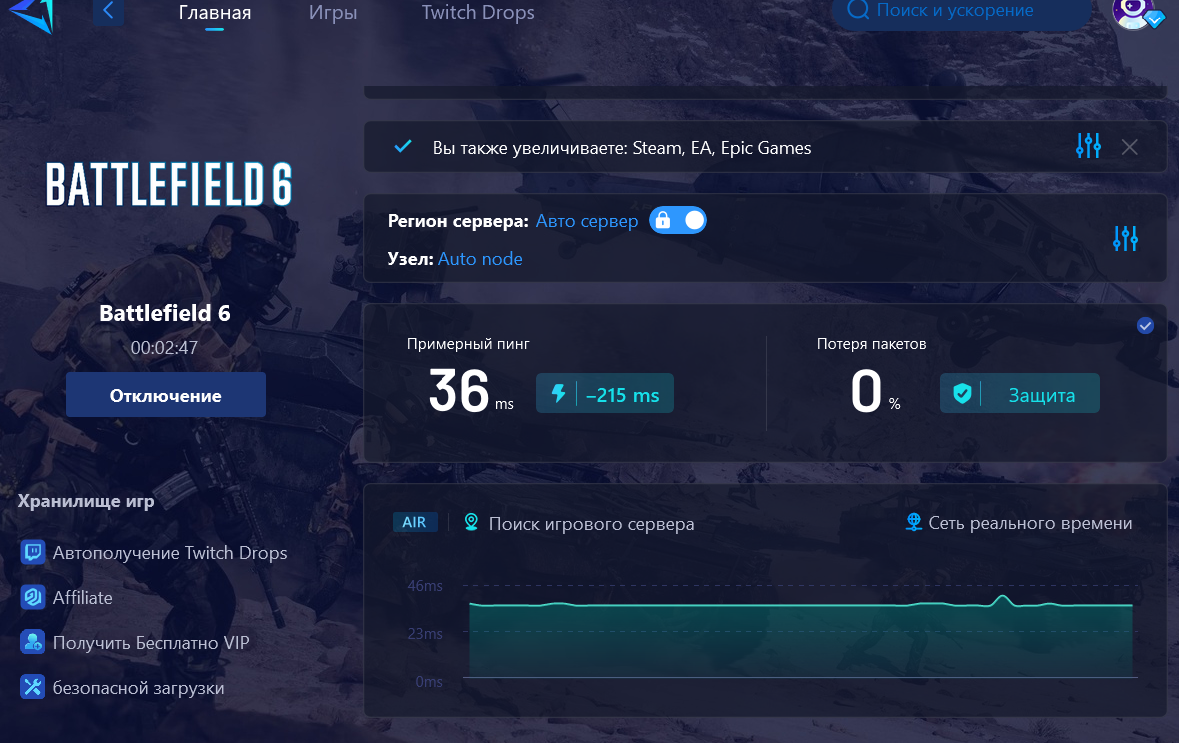
Task: Click the Поиск и ускорение search field
Action: pyautogui.click(x=962, y=12)
